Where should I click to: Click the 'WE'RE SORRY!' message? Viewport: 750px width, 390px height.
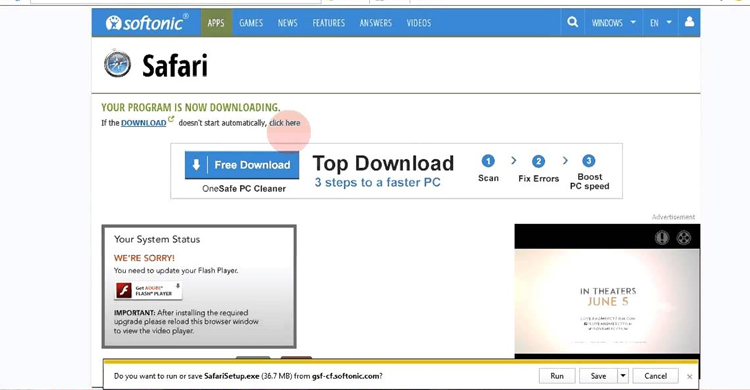pos(144,258)
